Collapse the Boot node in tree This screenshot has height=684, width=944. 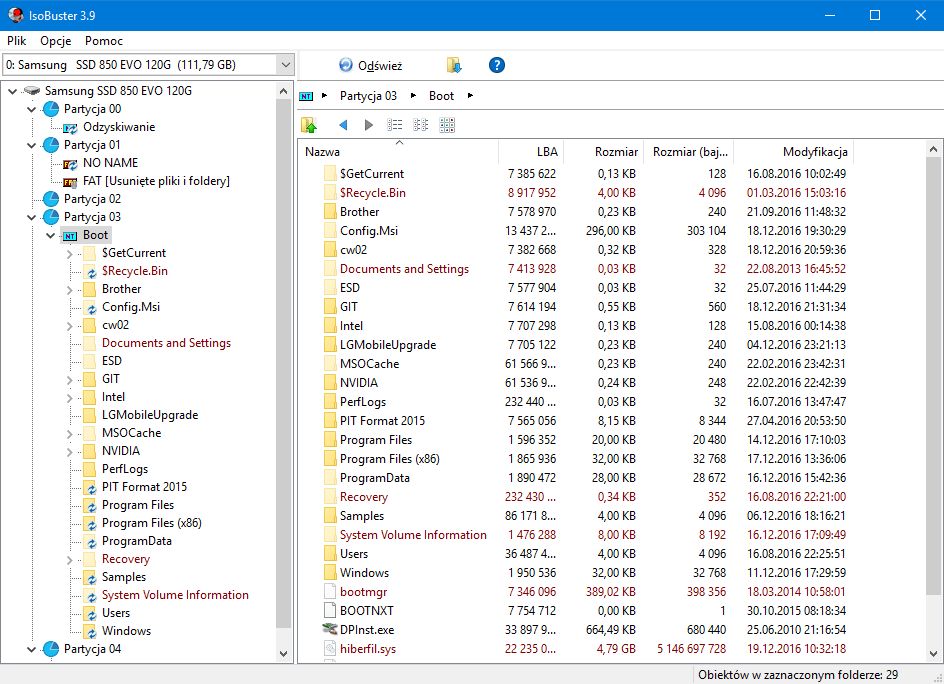52,235
